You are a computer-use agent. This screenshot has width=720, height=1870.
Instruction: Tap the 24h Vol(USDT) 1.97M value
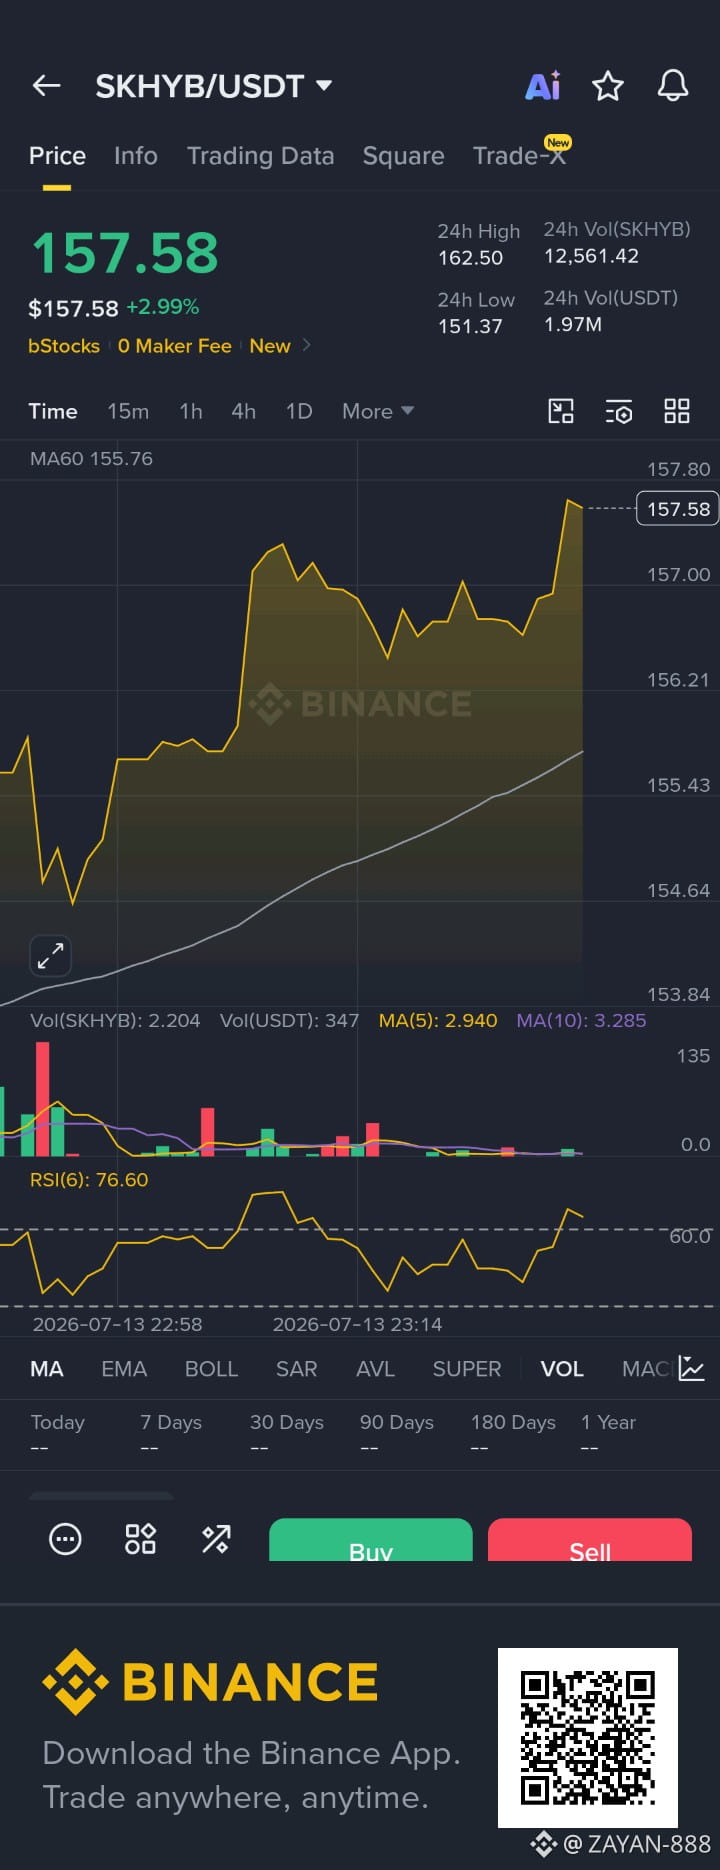[573, 324]
